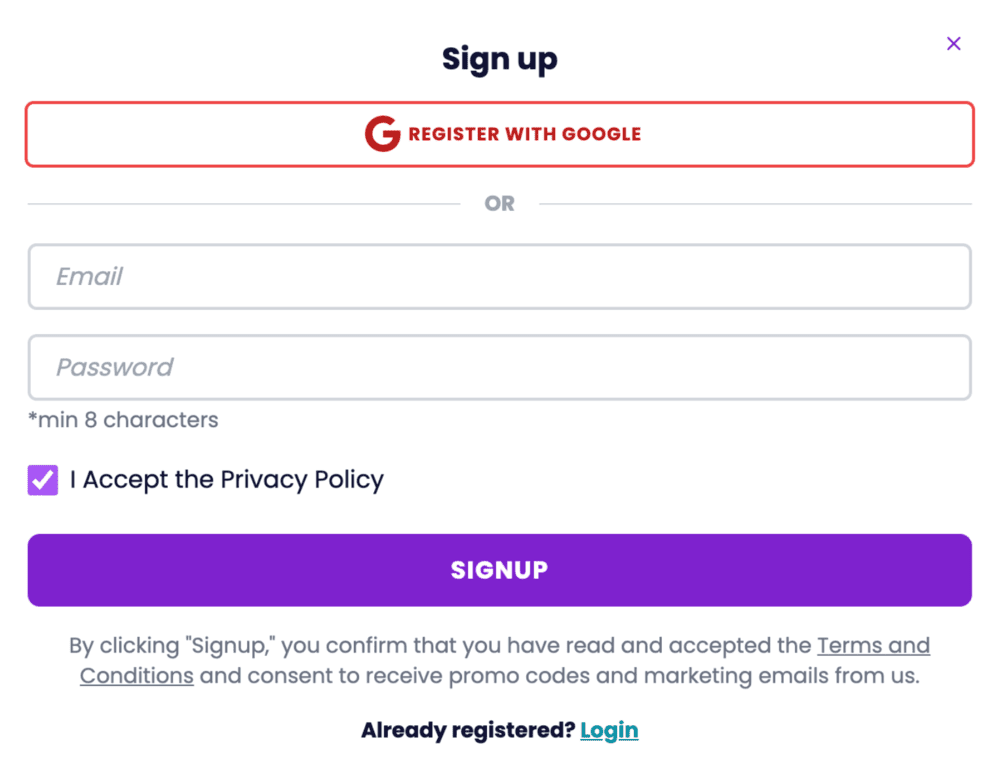Click the "I Accept the Privacy Policy" label
This screenshot has width=1000, height=781.
(227, 480)
